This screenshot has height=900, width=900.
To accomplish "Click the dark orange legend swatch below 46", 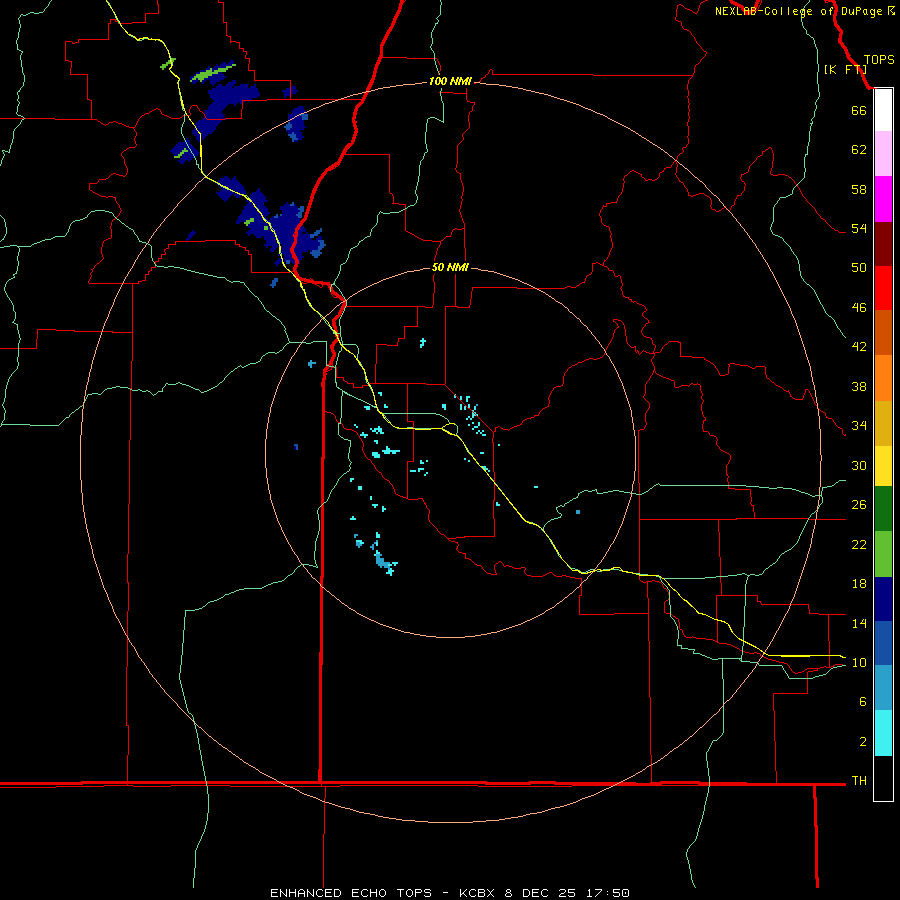I will [x=883, y=332].
